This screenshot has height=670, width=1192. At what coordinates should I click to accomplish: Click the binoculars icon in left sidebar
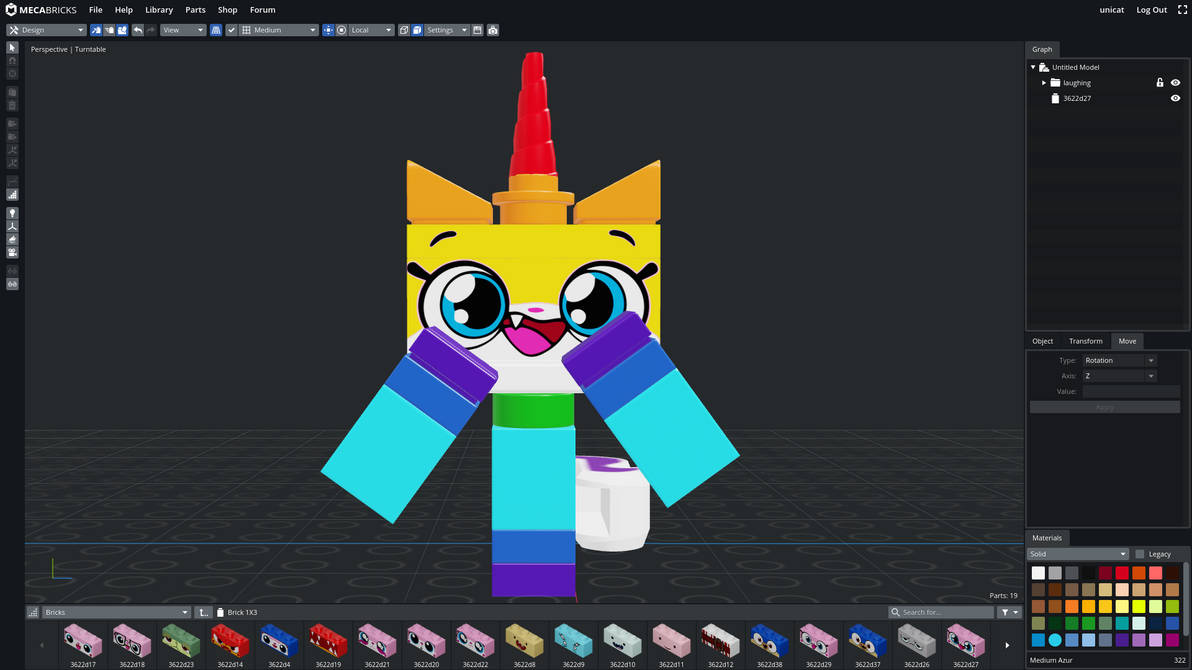(12, 284)
